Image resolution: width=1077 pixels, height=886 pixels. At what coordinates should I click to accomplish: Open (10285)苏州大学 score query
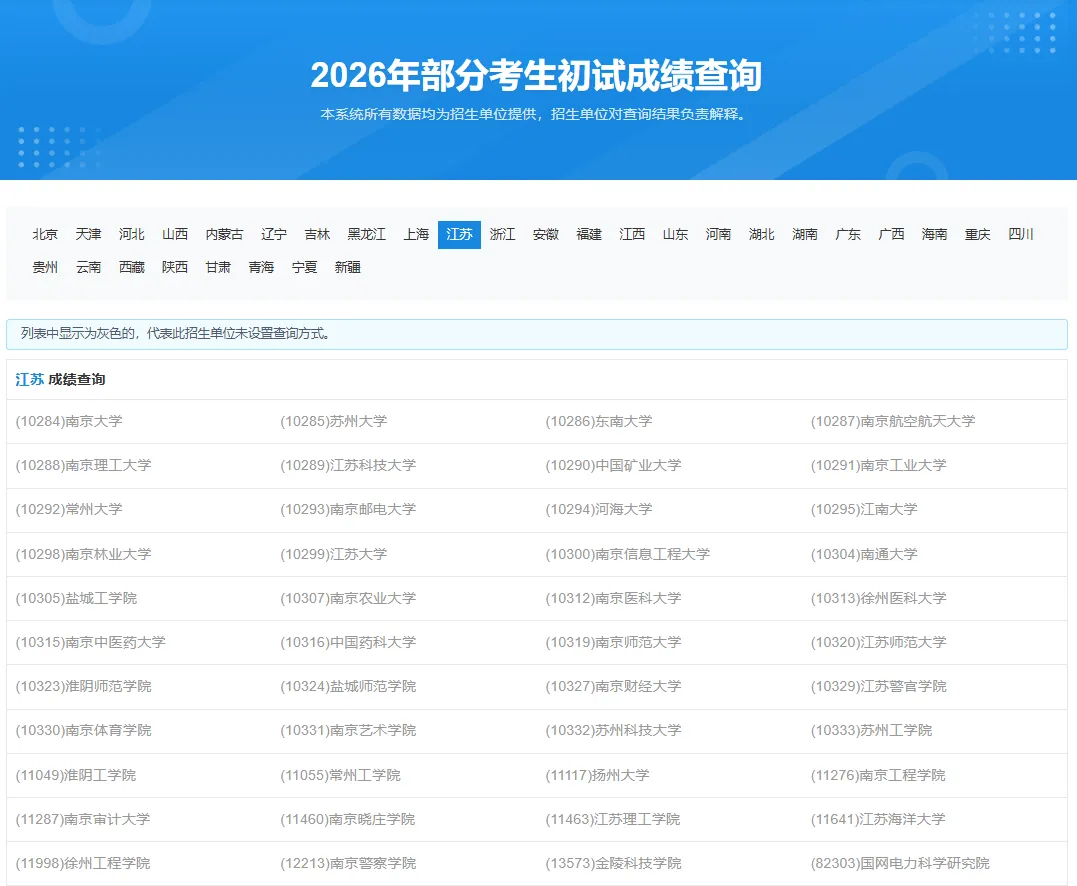(334, 421)
